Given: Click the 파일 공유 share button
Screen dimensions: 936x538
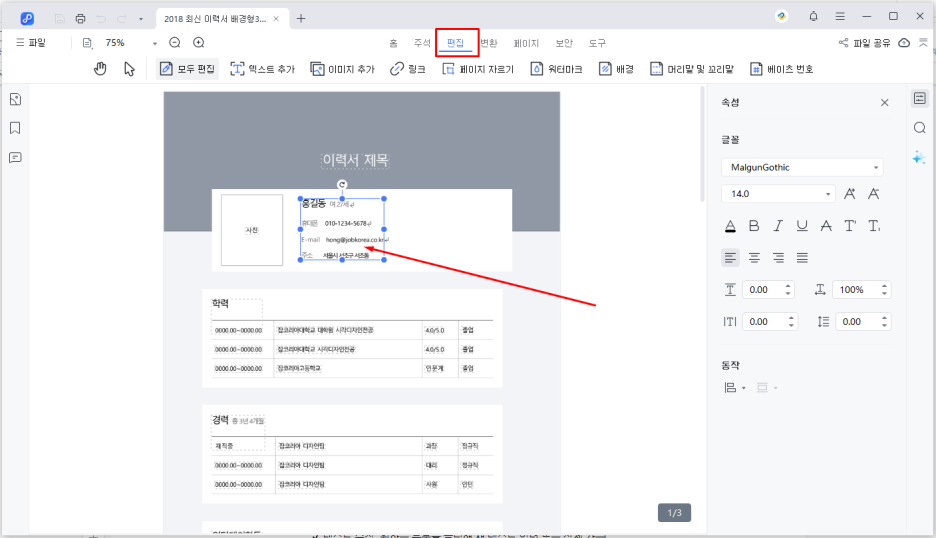Looking at the screenshot, I should pos(864,43).
